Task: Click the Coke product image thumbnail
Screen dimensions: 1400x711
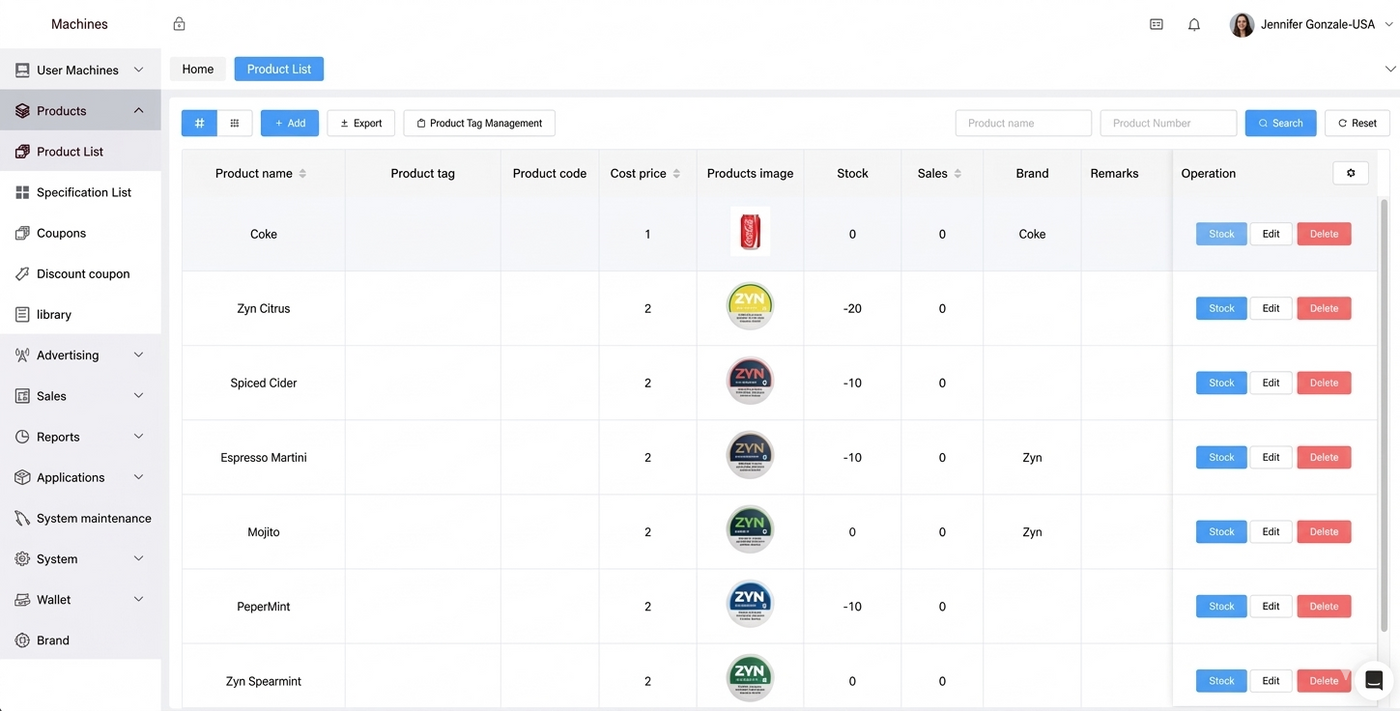Action: click(749, 232)
